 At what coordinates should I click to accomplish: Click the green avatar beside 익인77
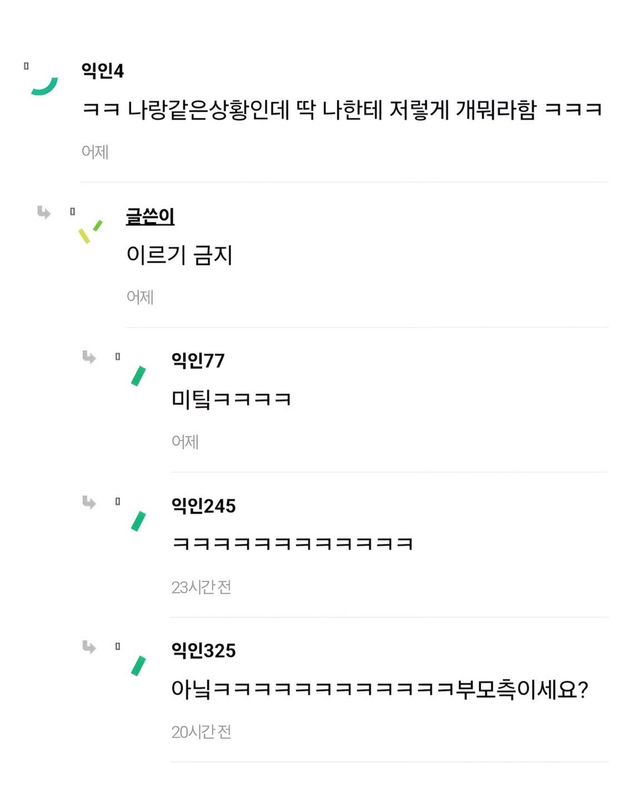coord(138,376)
